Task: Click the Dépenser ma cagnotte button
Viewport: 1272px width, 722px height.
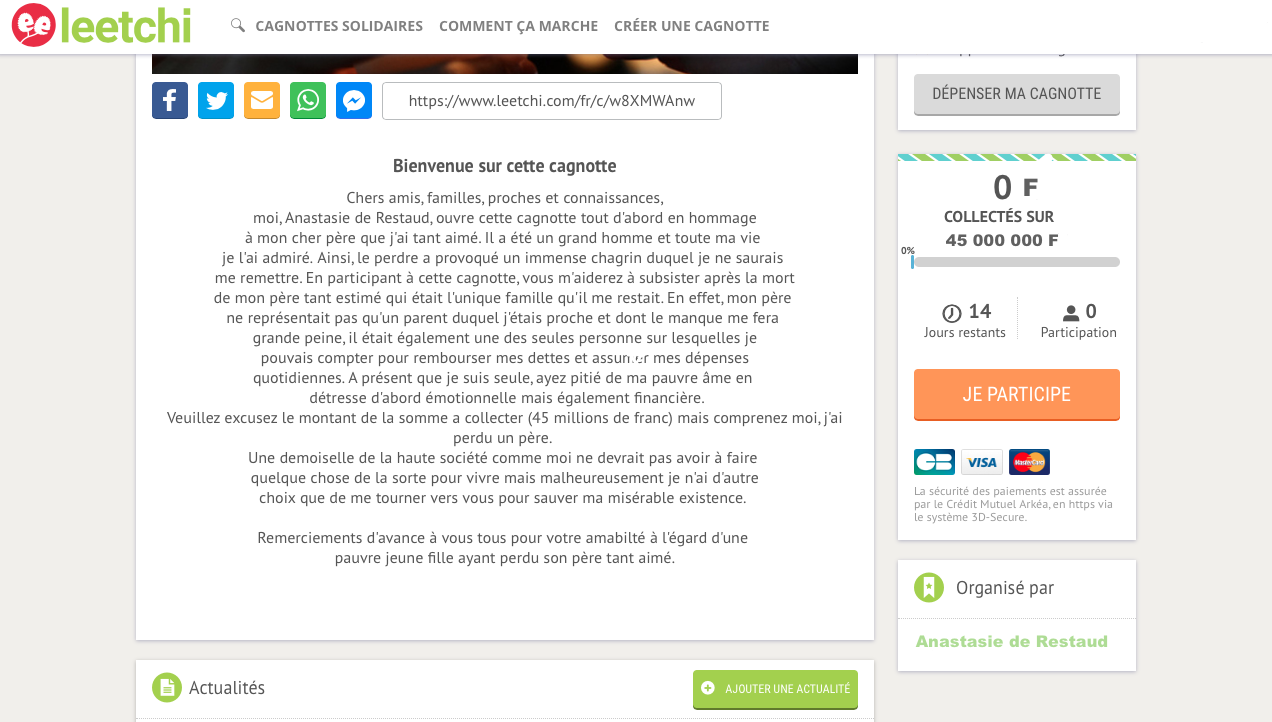Action: [1017, 94]
